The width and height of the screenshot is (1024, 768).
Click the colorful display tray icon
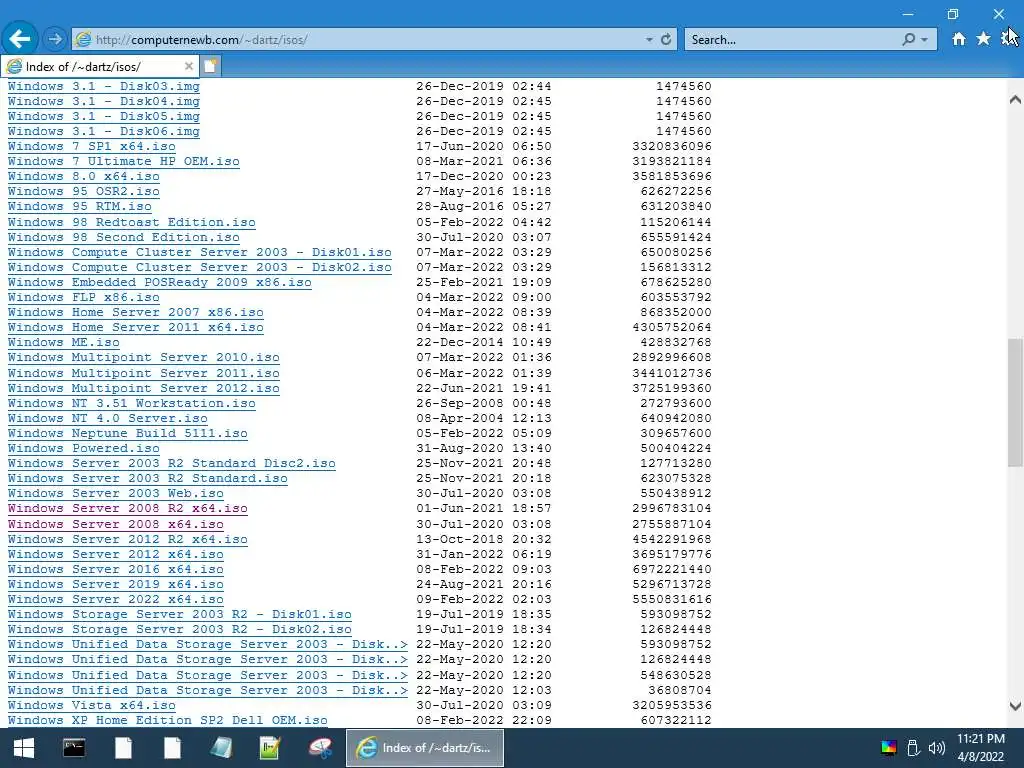point(889,748)
